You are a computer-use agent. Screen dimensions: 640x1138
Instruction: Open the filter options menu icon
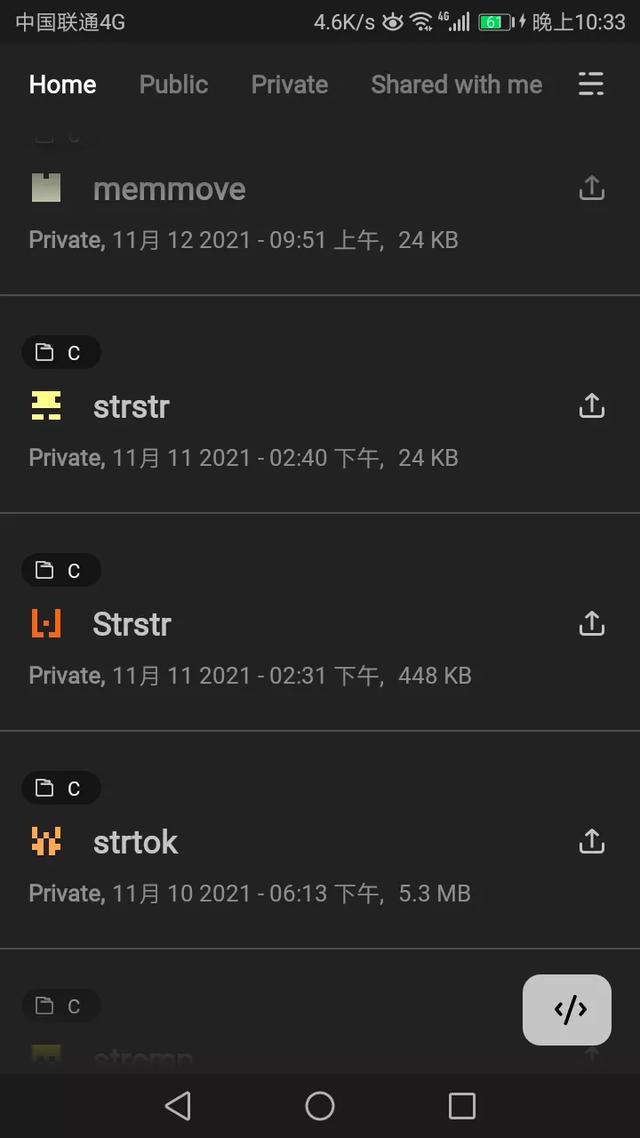tap(591, 84)
